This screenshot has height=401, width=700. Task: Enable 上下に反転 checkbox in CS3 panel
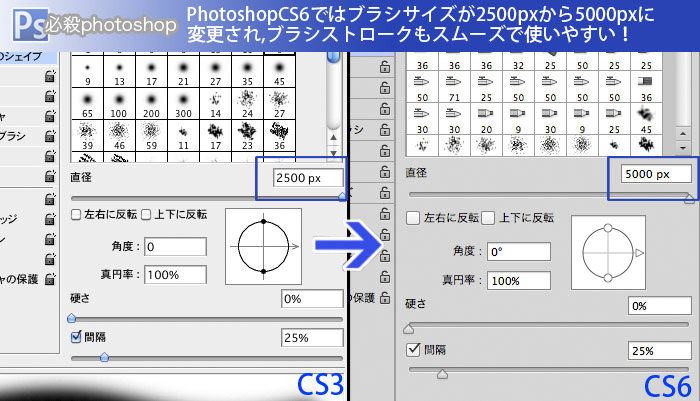coord(146,215)
